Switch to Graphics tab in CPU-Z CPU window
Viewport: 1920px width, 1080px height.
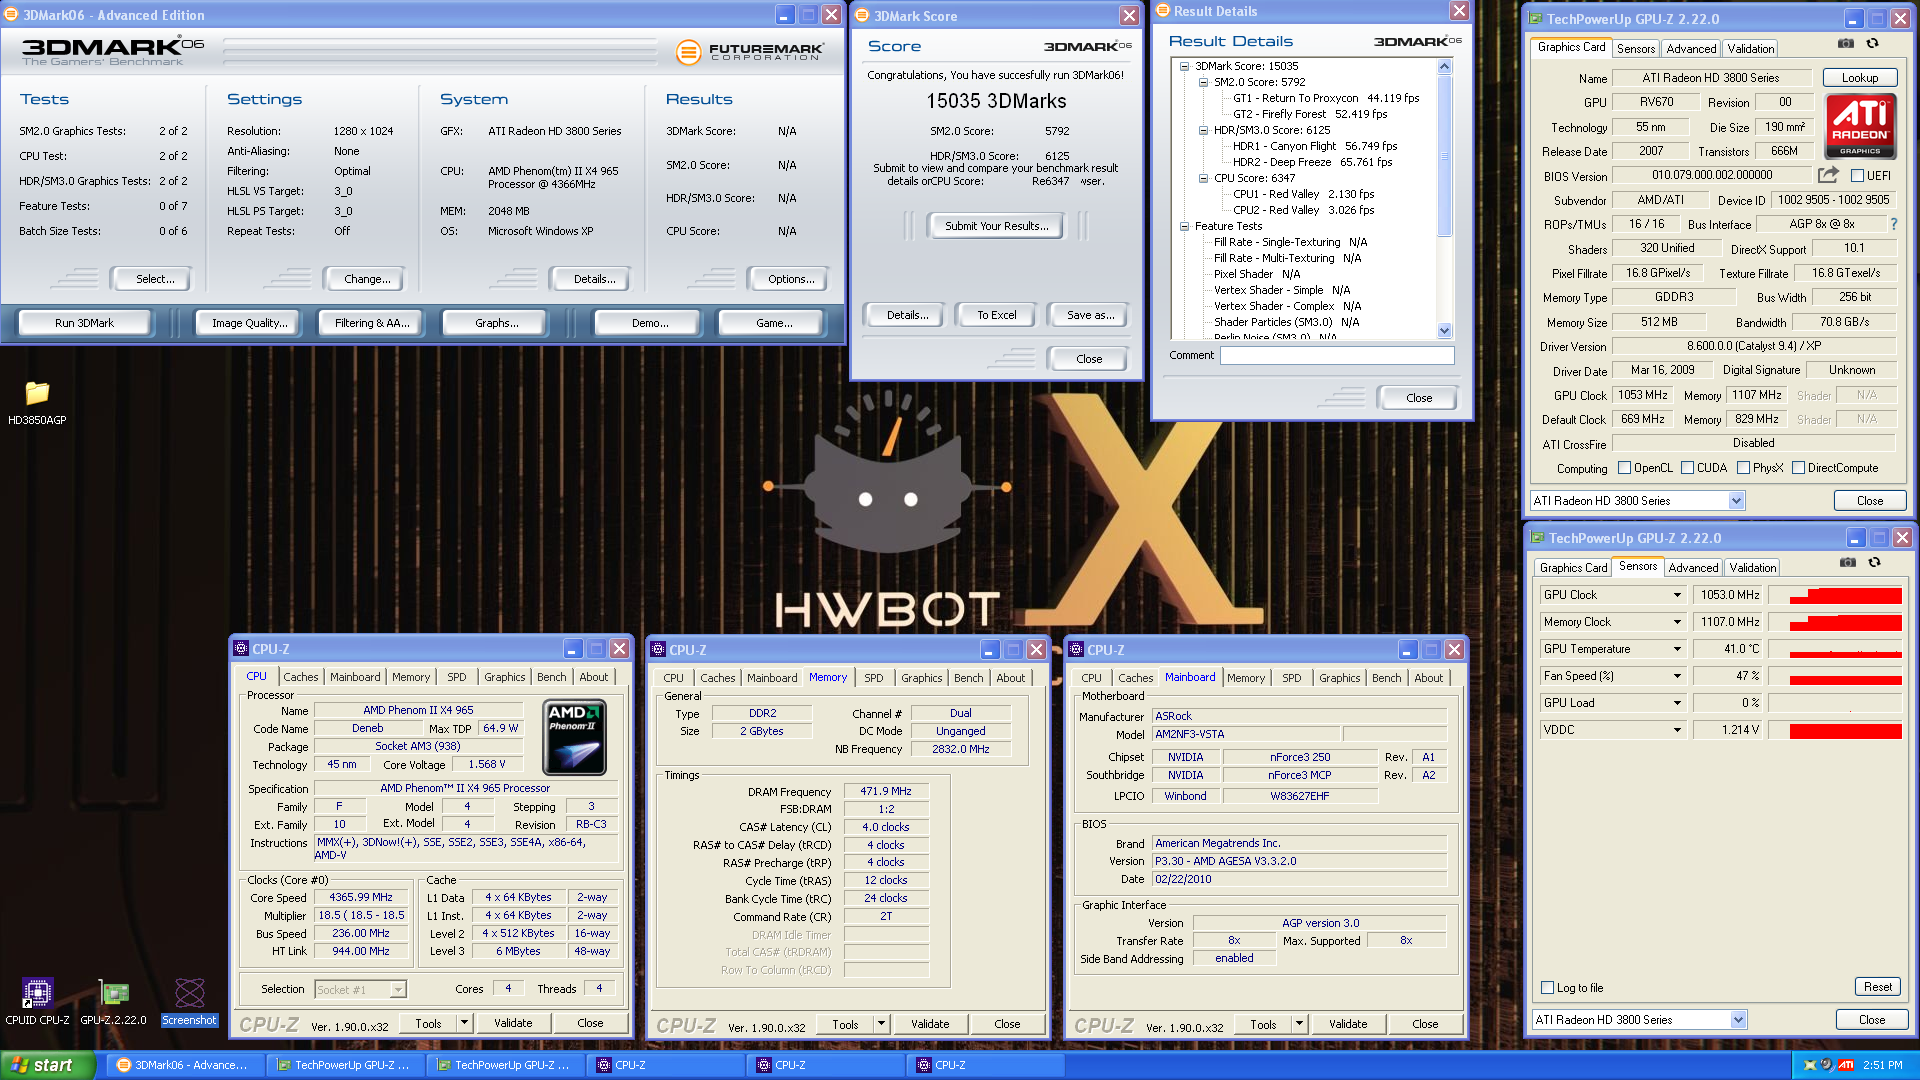505,677
